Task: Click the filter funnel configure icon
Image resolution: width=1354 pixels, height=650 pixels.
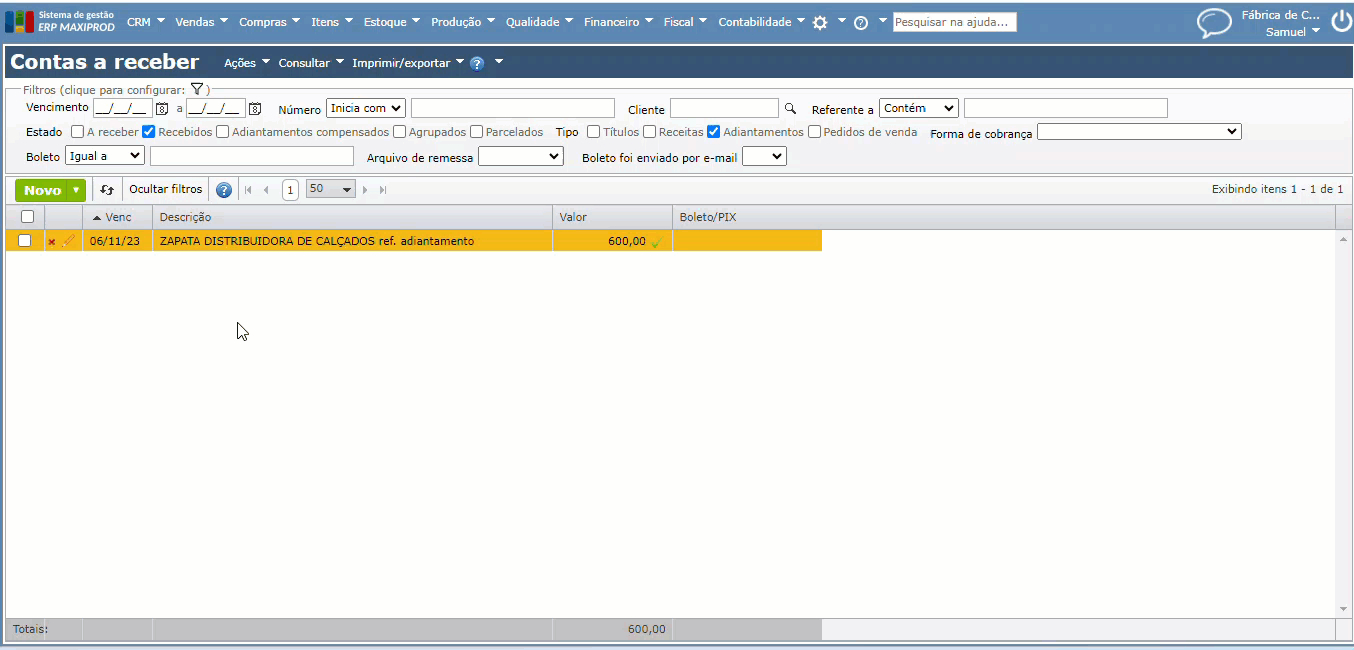Action: tap(197, 90)
